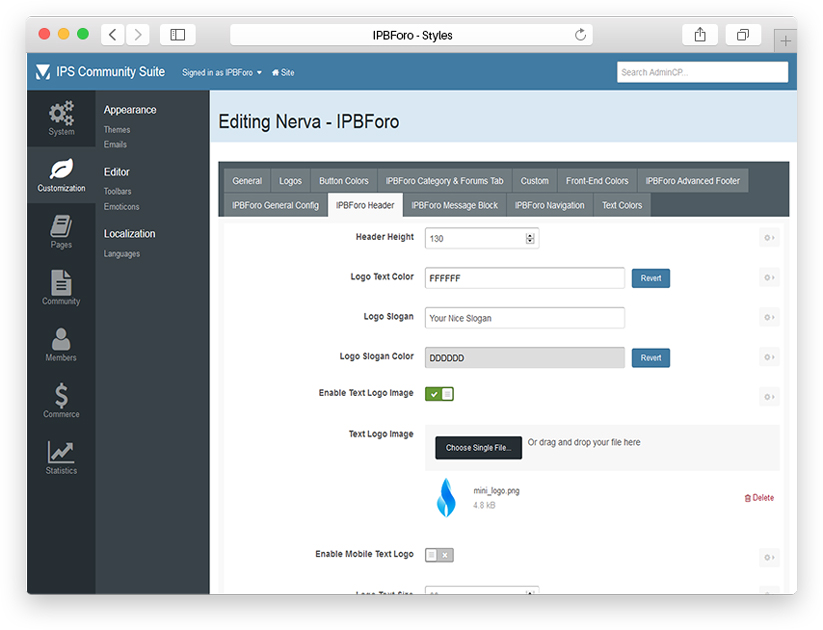
Task: Open settings gear for Enable Text Logo Image row
Action: tap(769, 397)
